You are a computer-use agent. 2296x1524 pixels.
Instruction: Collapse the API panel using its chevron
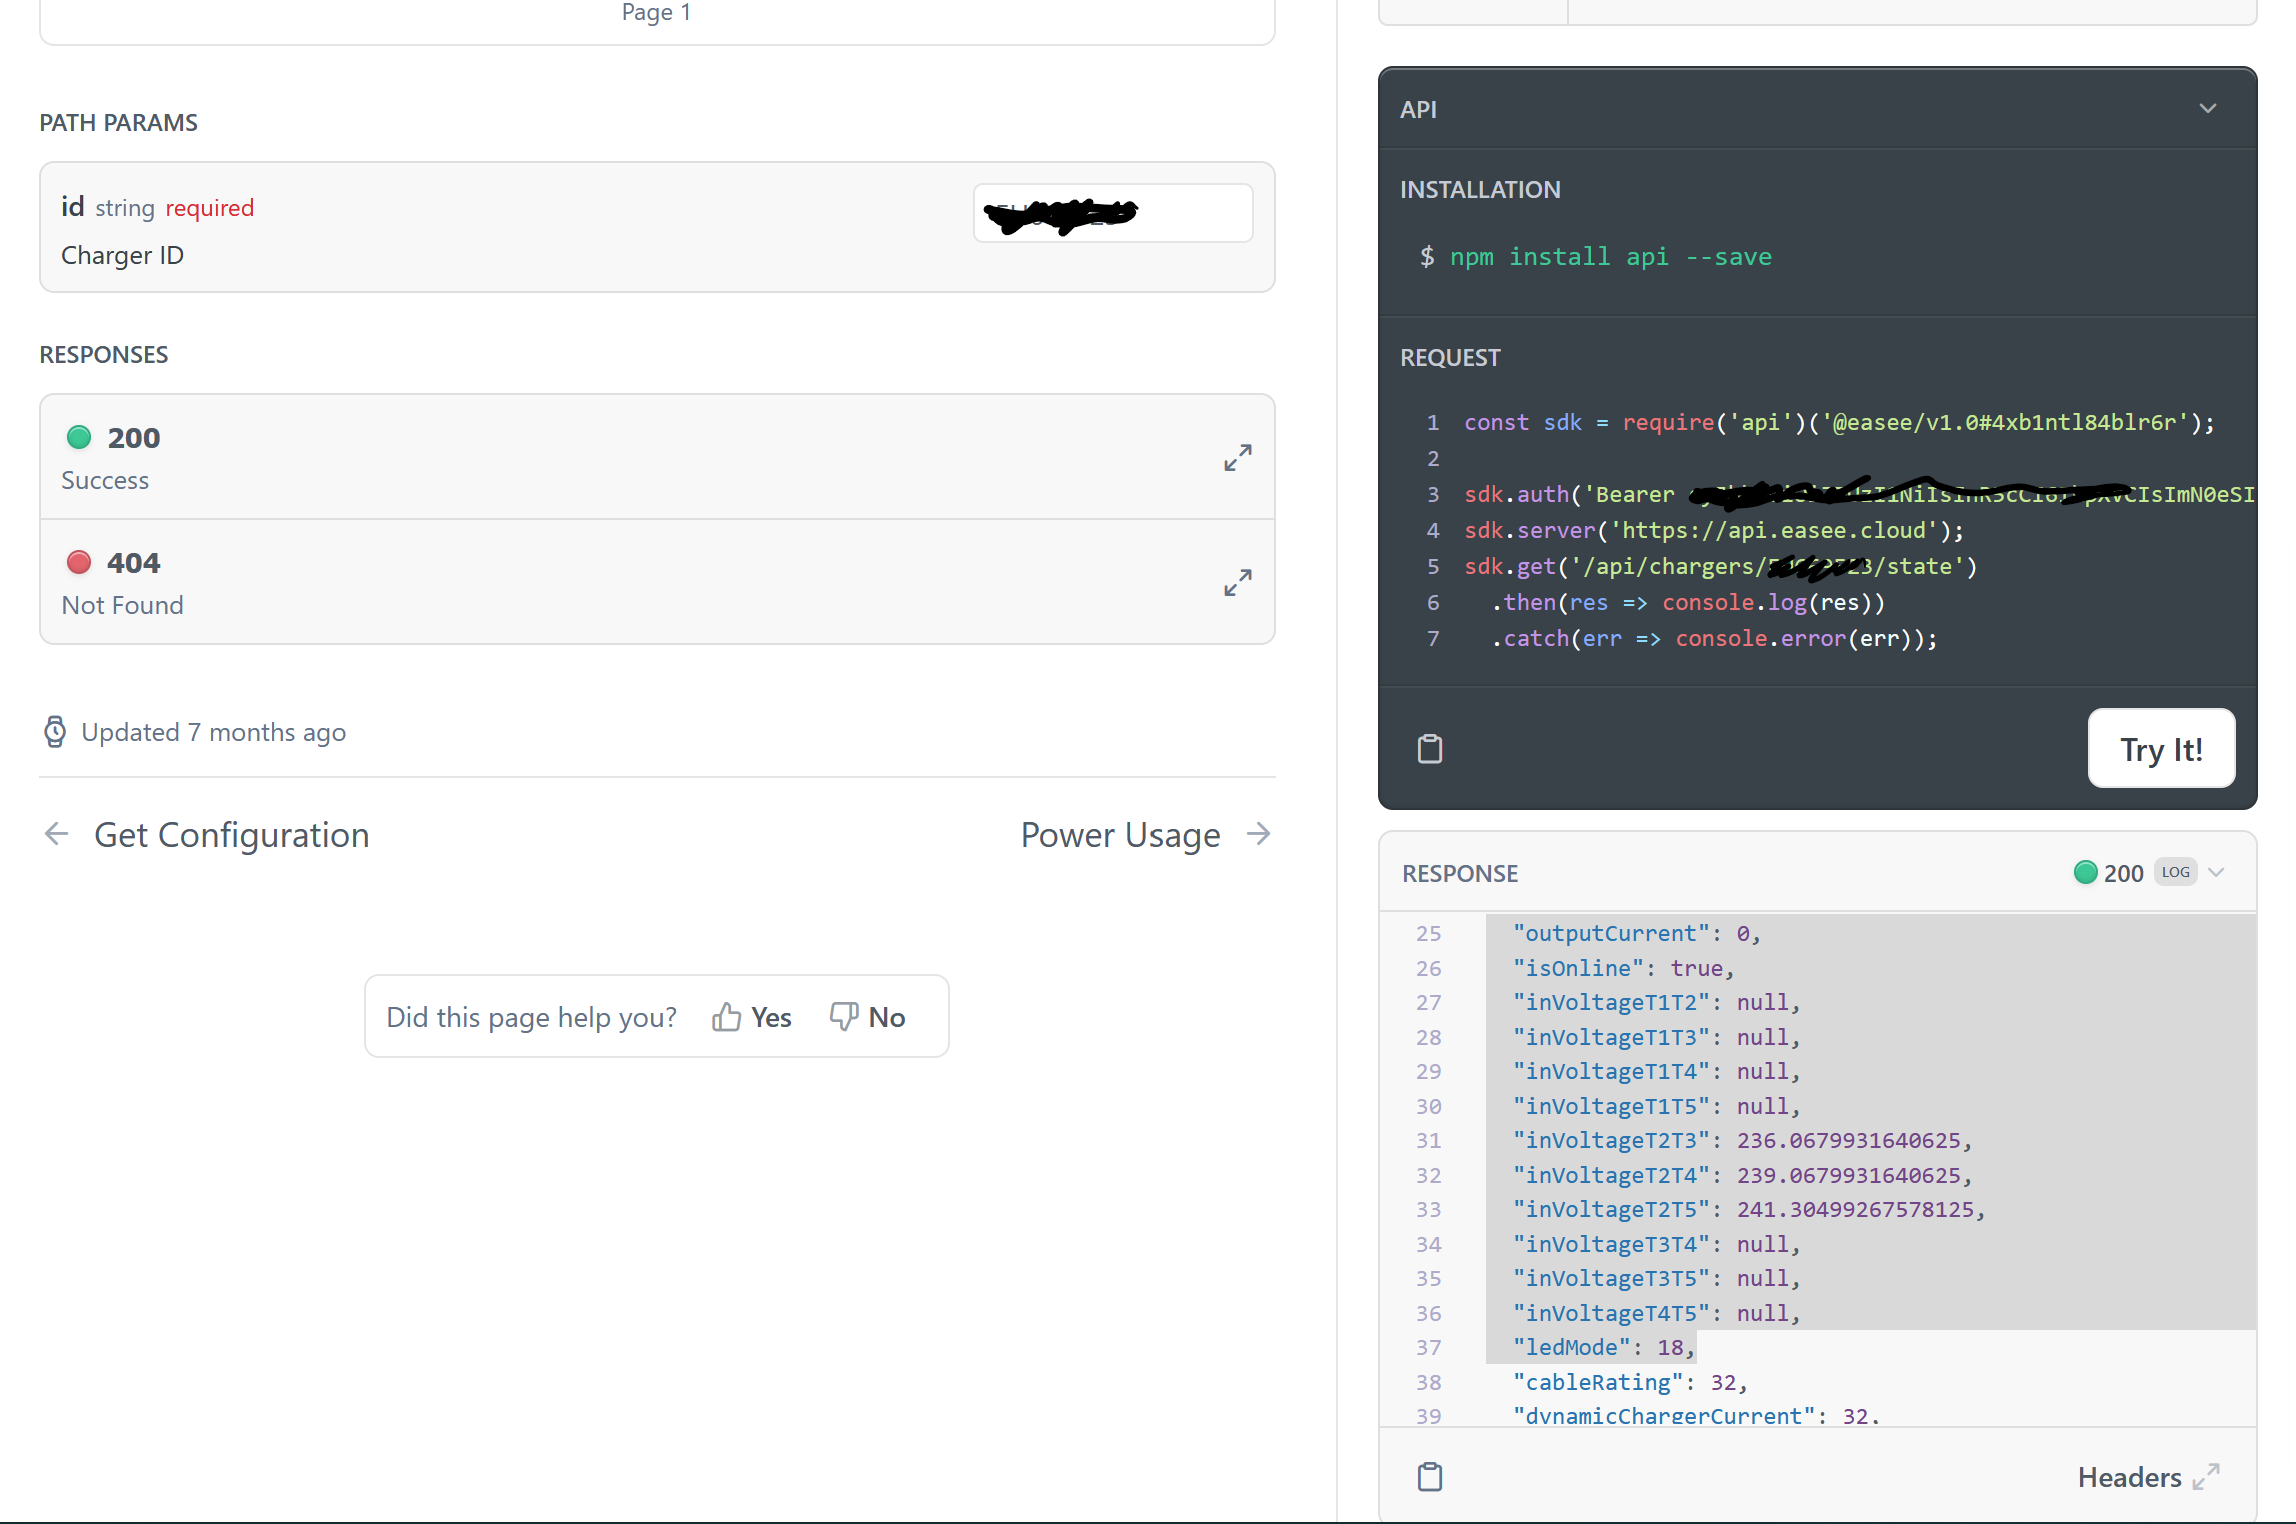[2208, 108]
